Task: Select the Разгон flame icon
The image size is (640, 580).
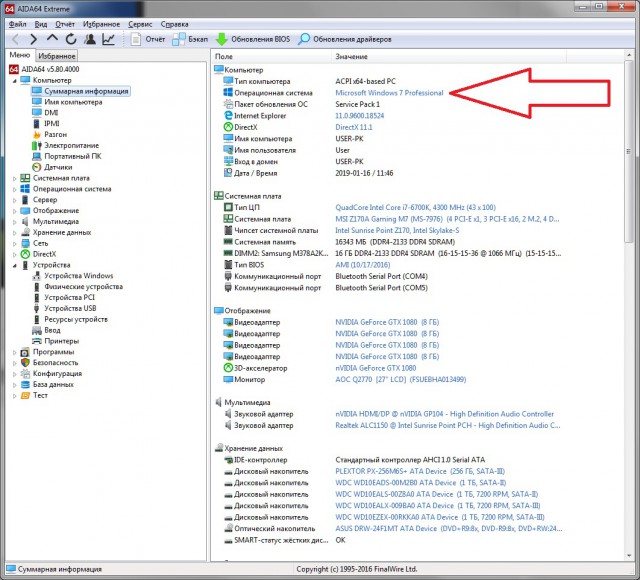Action: click(x=37, y=134)
